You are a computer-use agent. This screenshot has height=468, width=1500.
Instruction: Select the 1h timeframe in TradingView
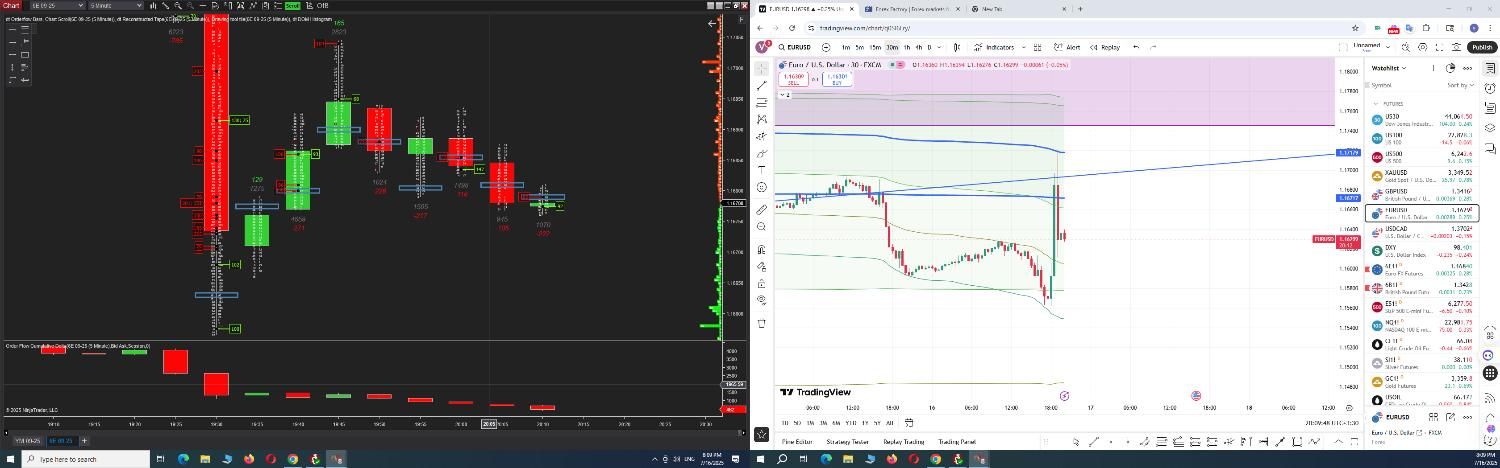(x=907, y=47)
